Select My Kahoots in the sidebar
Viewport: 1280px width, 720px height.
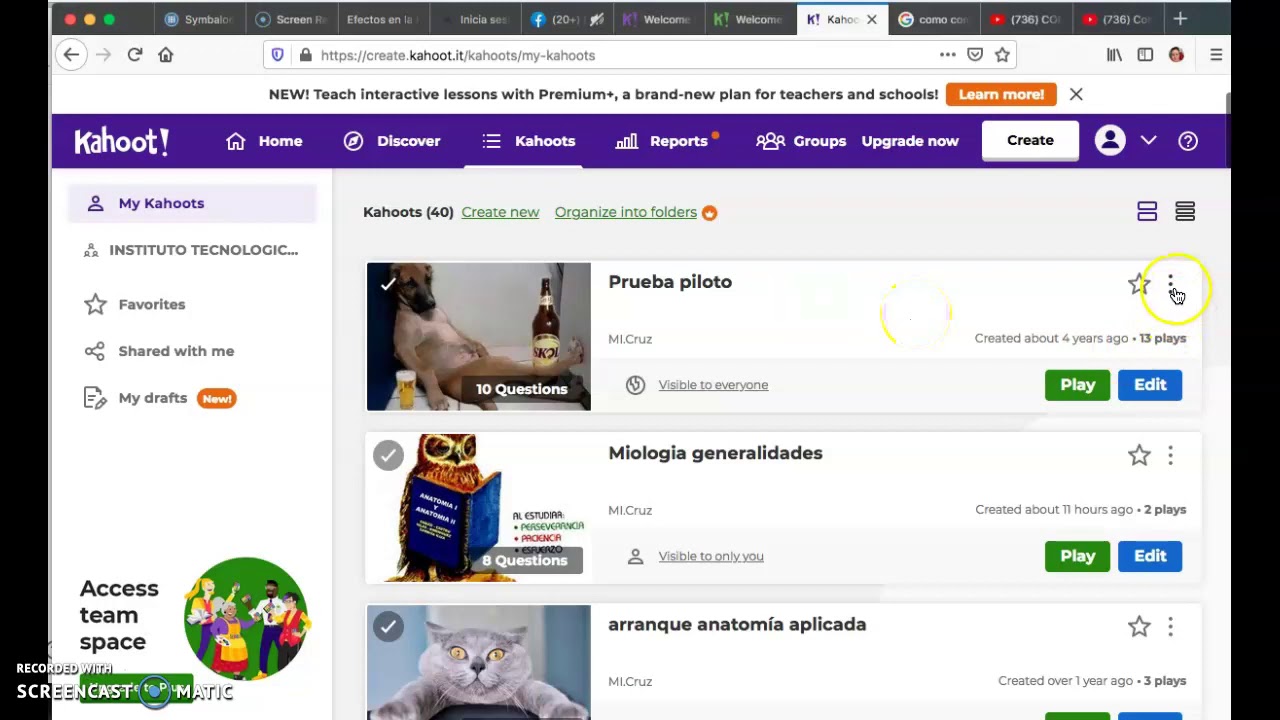192,203
